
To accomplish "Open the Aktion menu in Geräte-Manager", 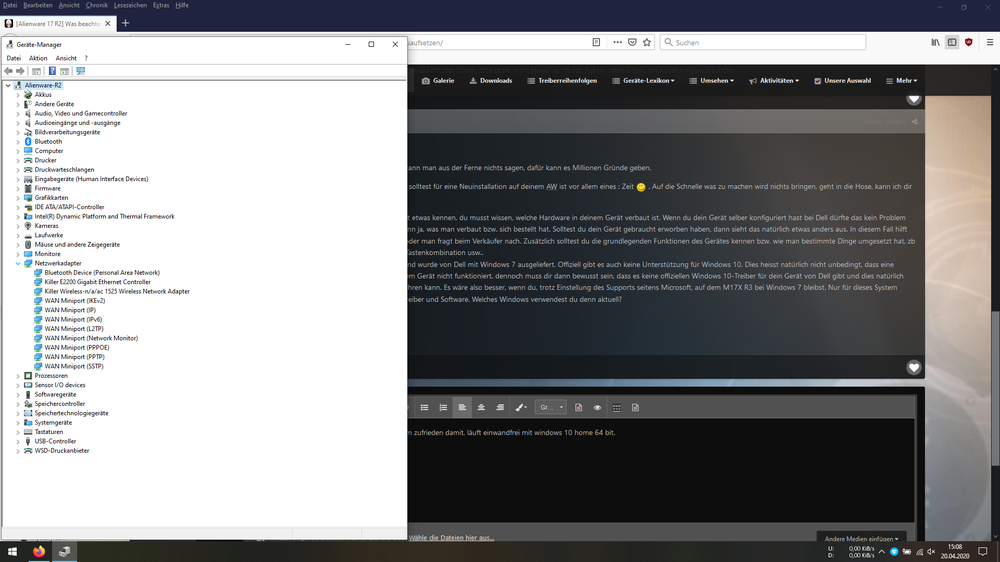I will [38, 58].
